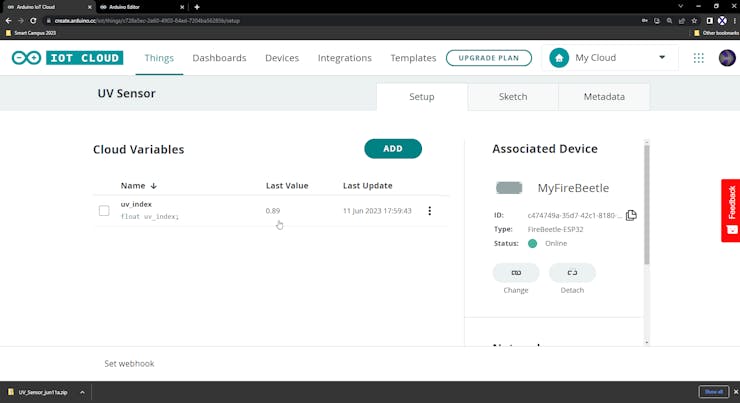Open Integrations page
The height and width of the screenshot is (403, 740).
[x=345, y=58]
